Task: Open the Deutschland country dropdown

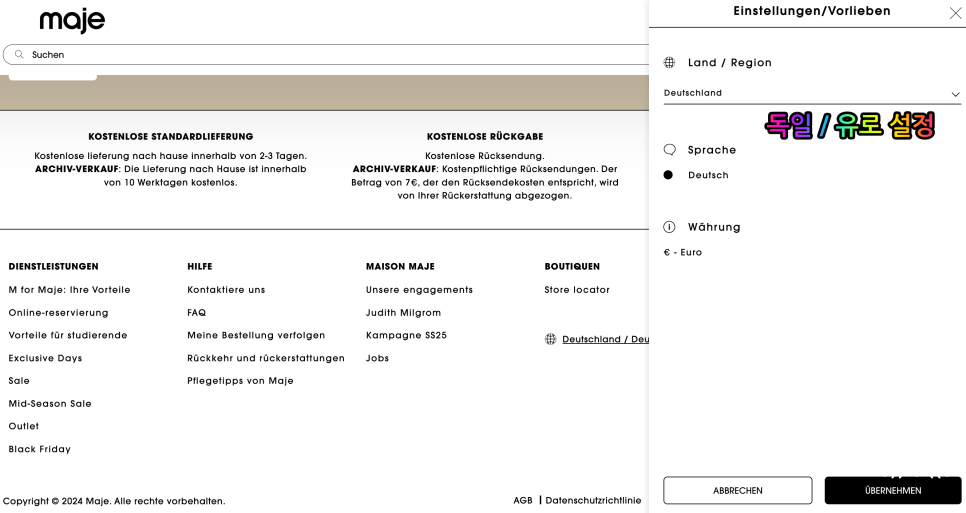Action: 812,94
